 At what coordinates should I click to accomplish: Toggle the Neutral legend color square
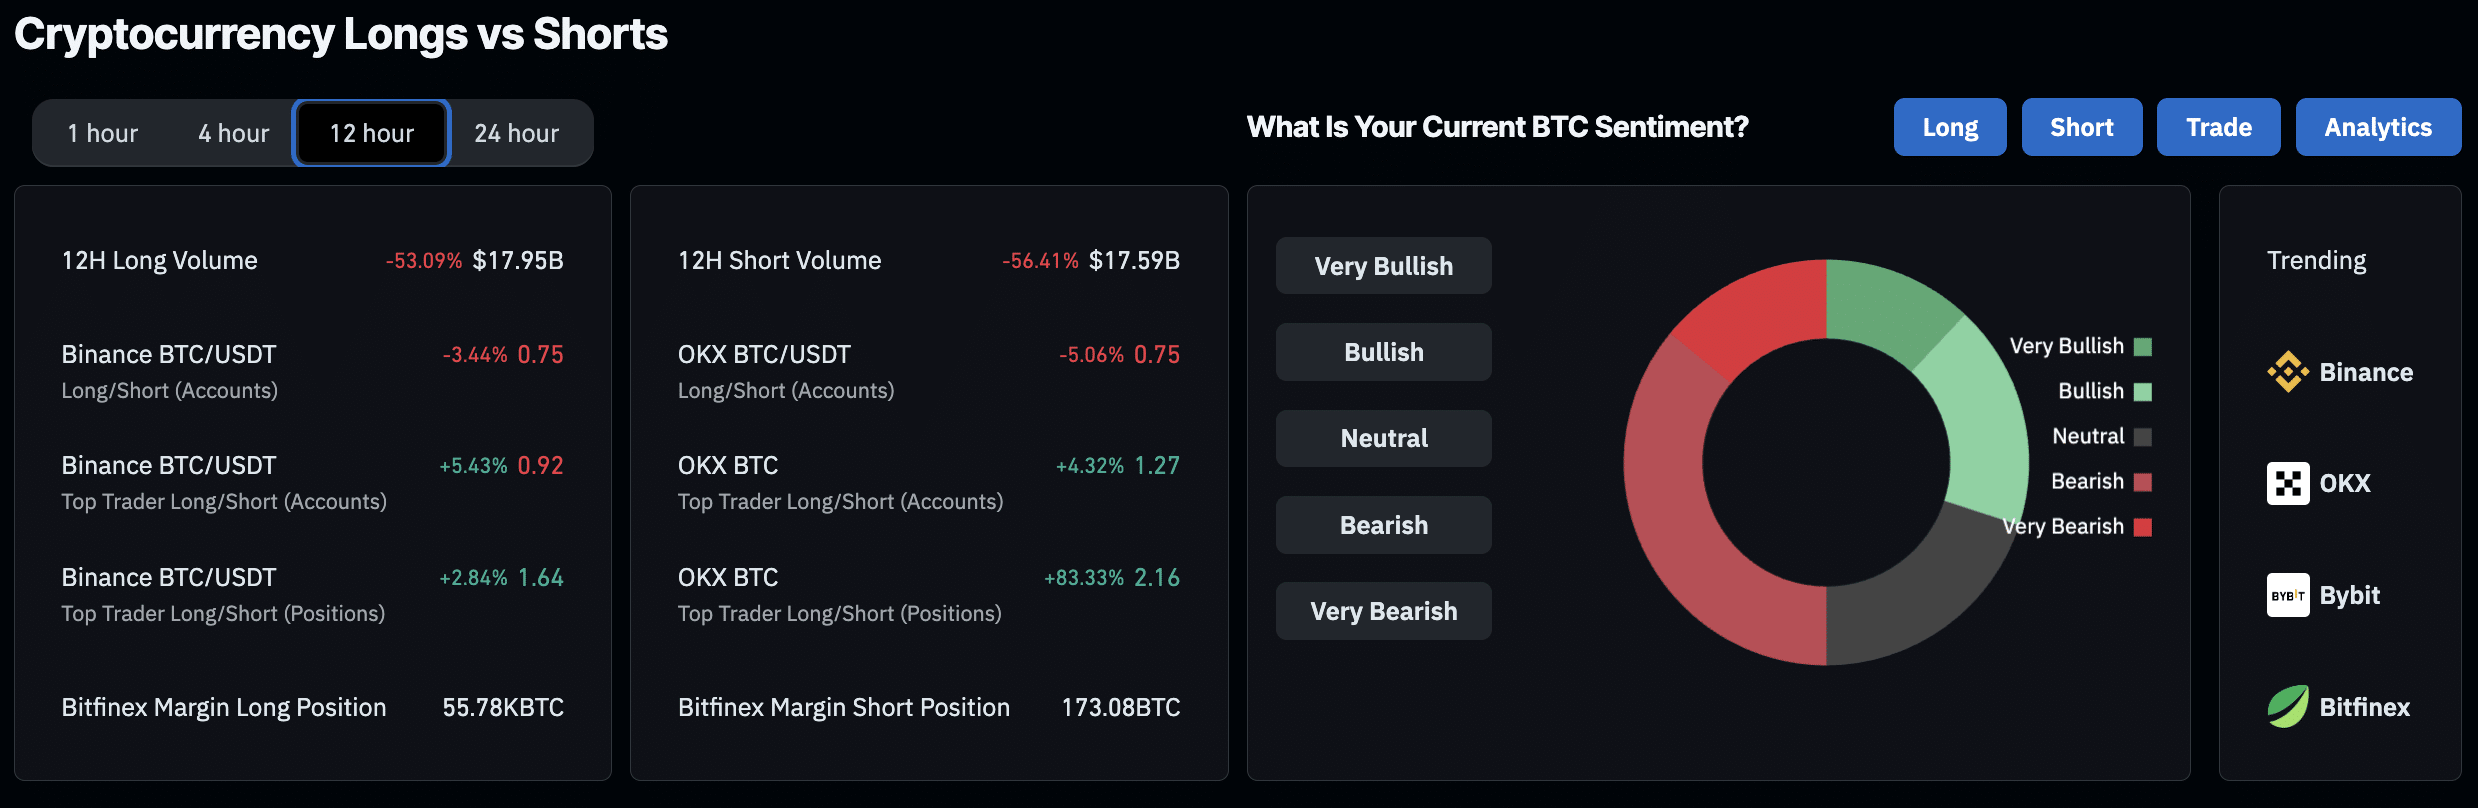(2142, 437)
